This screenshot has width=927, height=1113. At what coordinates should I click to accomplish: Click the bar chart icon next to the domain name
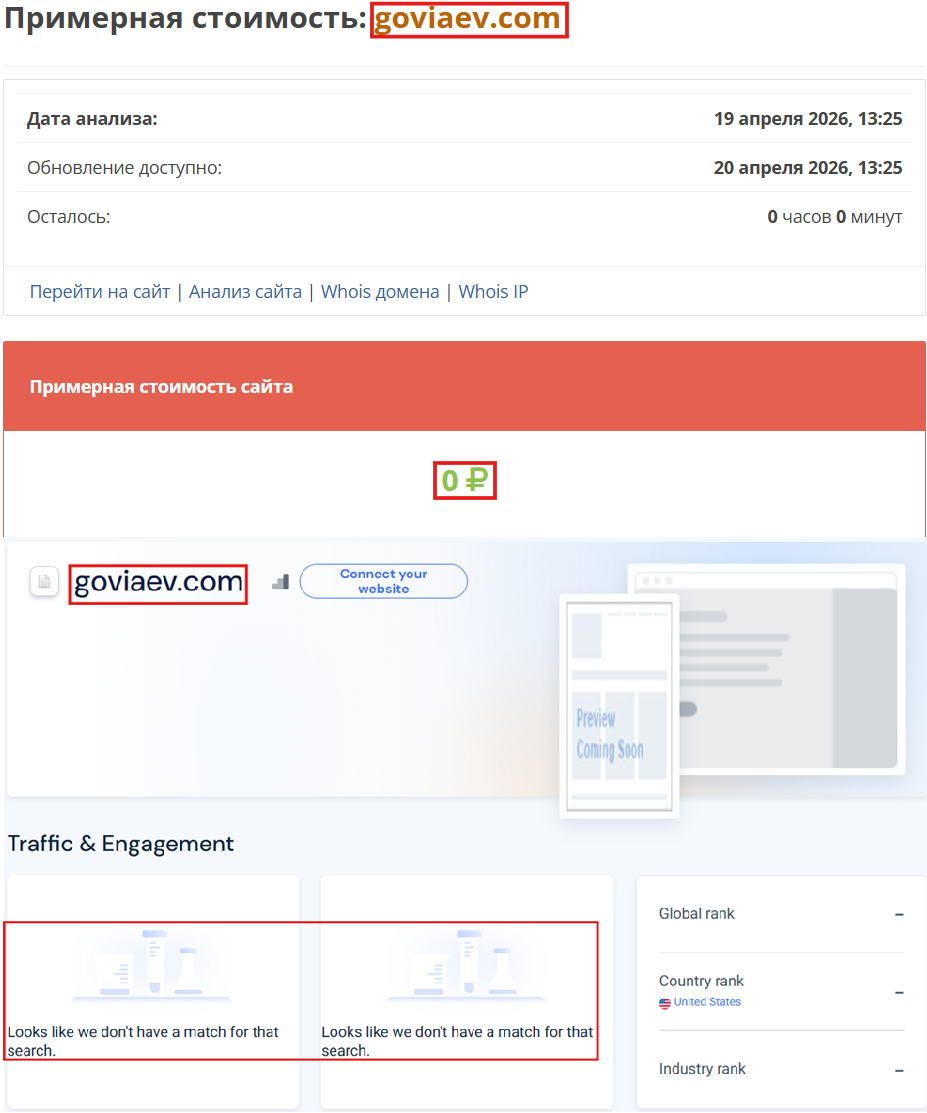click(x=280, y=581)
